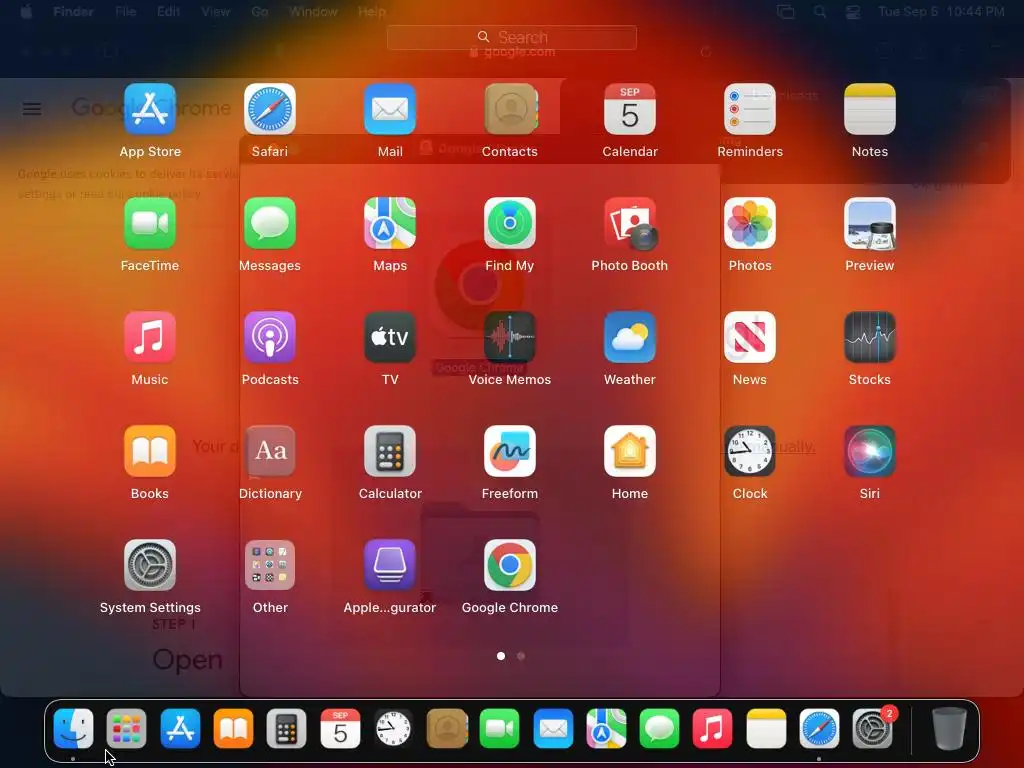Screen dimensions: 1024x768
Task: Open Finder from the Dock
Action: click(x=73, y=728)
